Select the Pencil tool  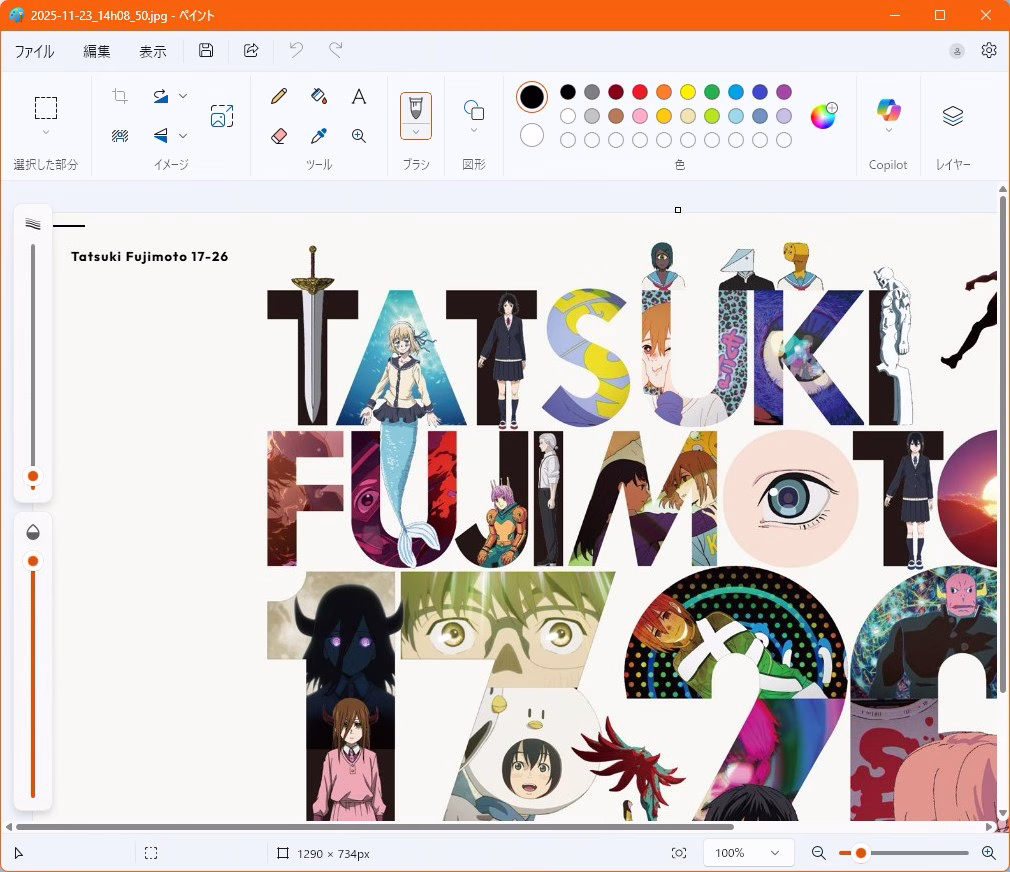(x=279, y=96)
